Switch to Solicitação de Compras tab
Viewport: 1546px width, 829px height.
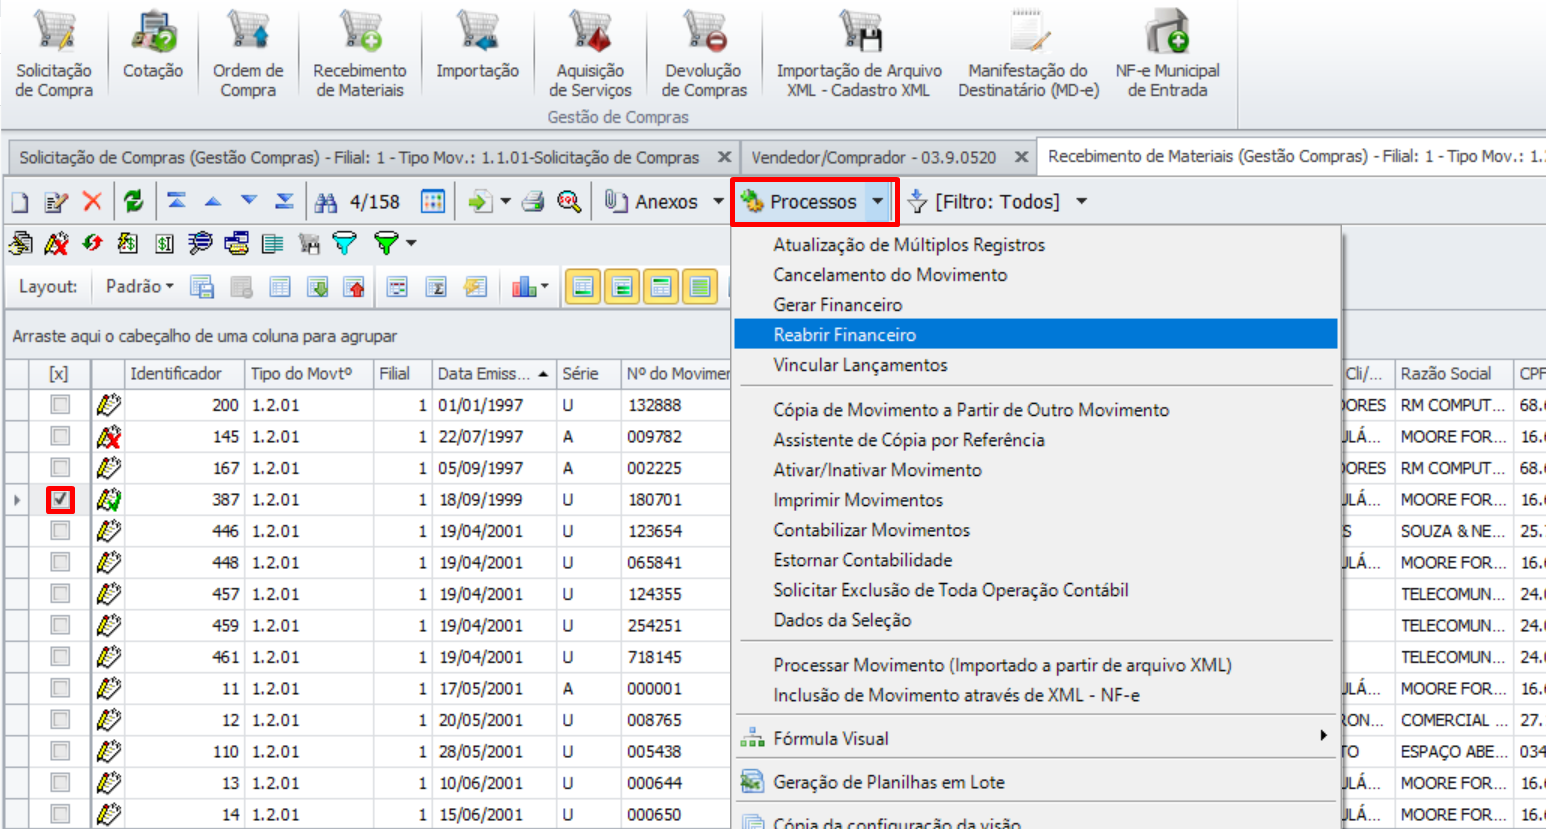[359, 158]
